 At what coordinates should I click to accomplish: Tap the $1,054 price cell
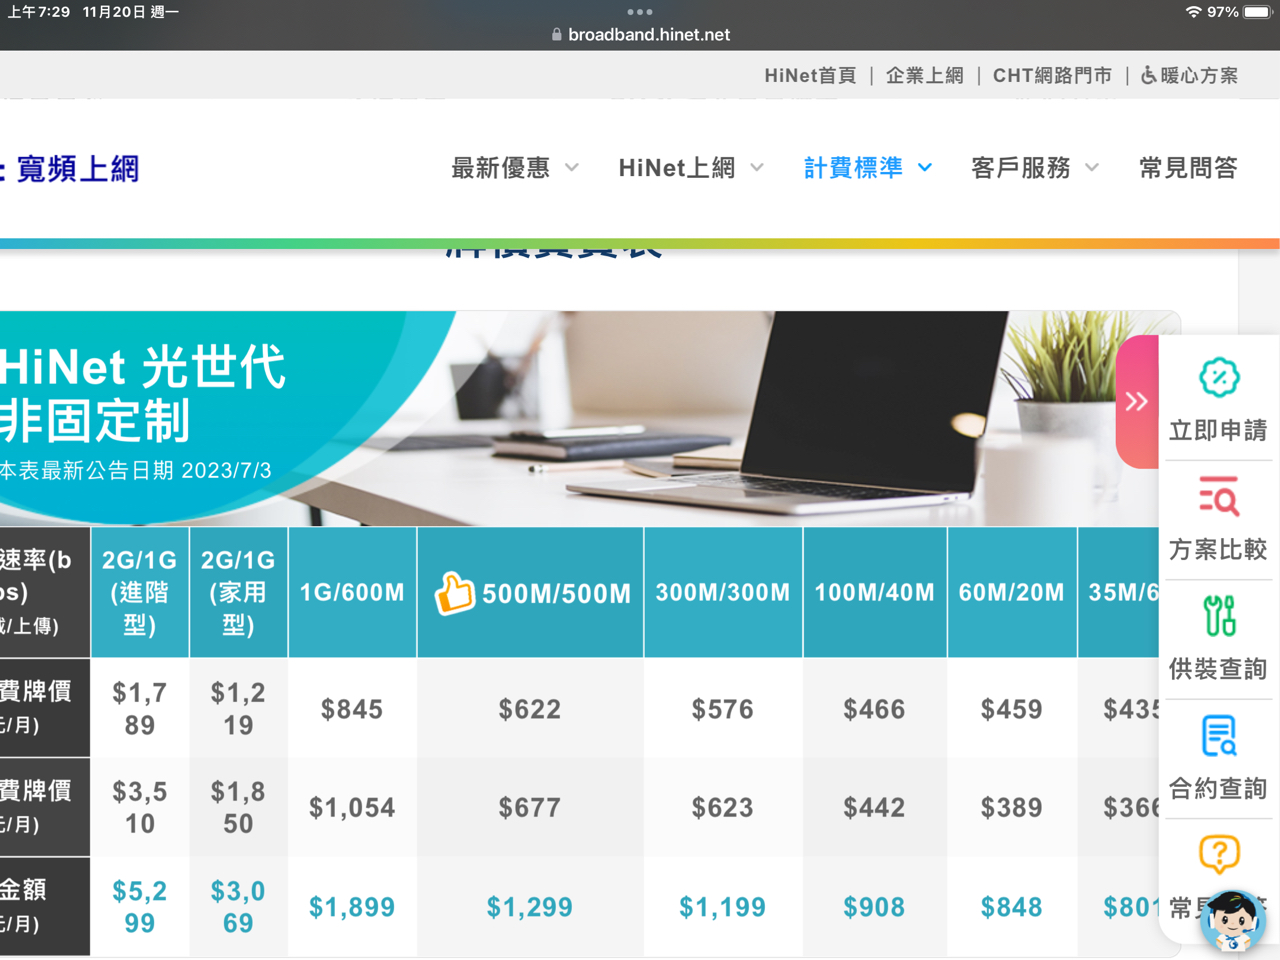coord(352,807)
